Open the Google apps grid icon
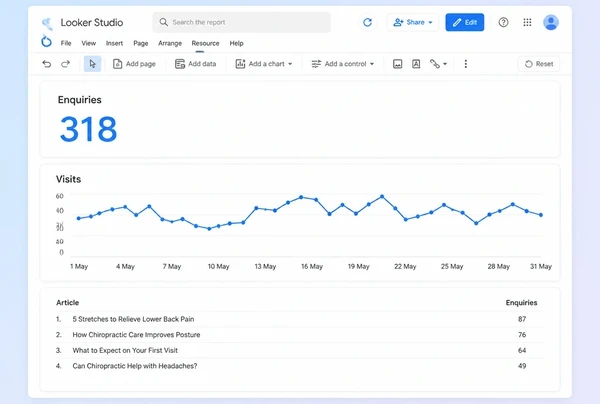The height and width of the screenshot is (404, 600). pos(527,22)
